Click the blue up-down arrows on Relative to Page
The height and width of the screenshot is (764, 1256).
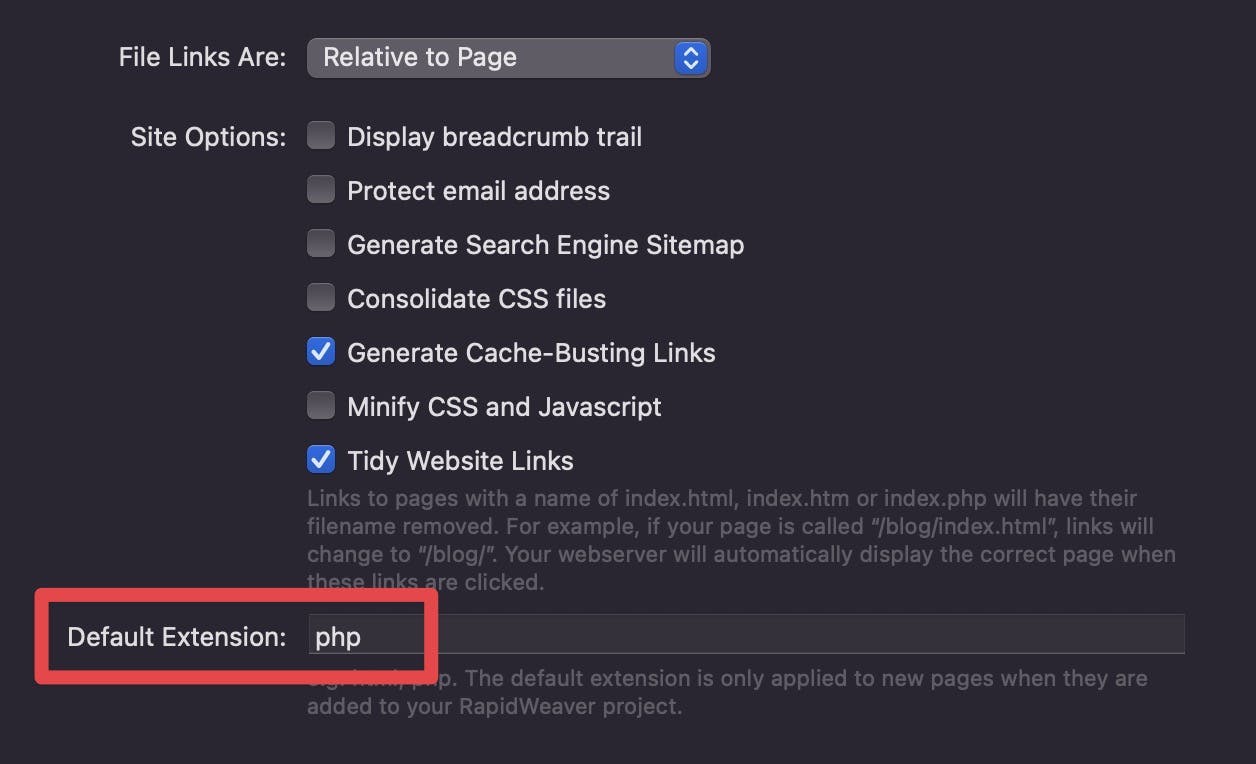tap(690, 58)
